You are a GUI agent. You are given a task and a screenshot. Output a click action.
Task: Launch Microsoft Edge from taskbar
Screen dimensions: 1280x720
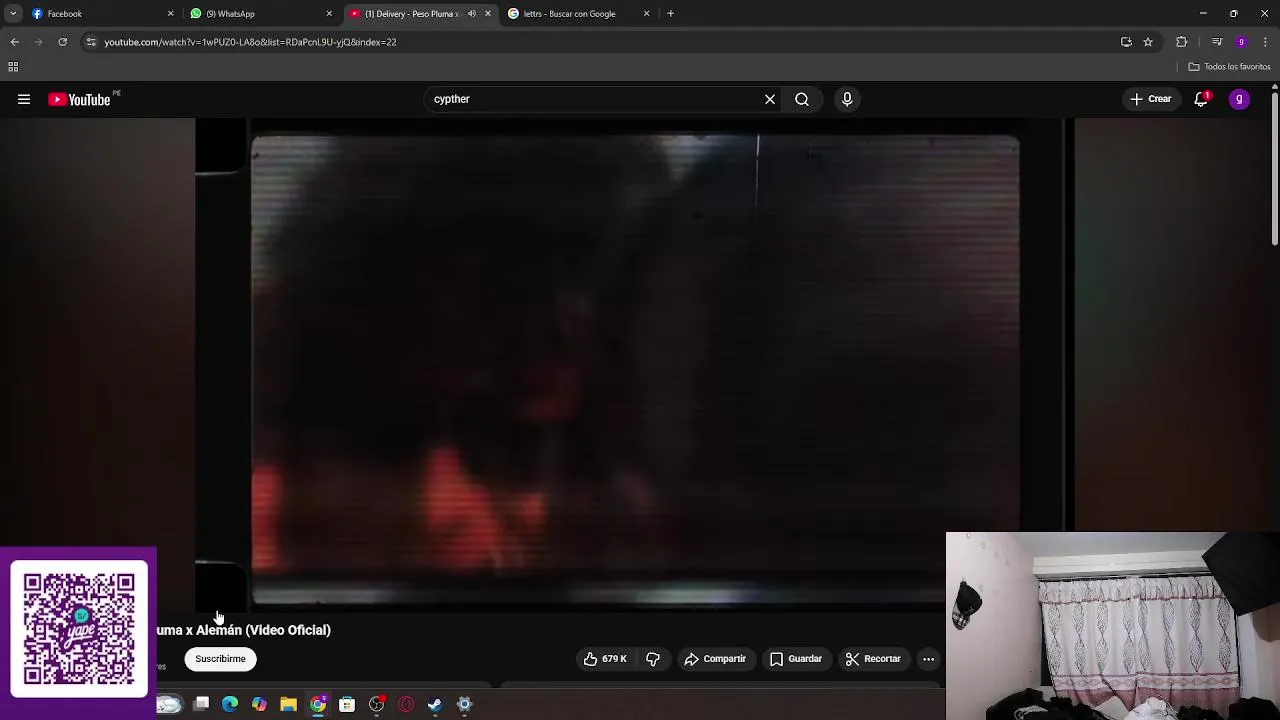tap(230, 704)
